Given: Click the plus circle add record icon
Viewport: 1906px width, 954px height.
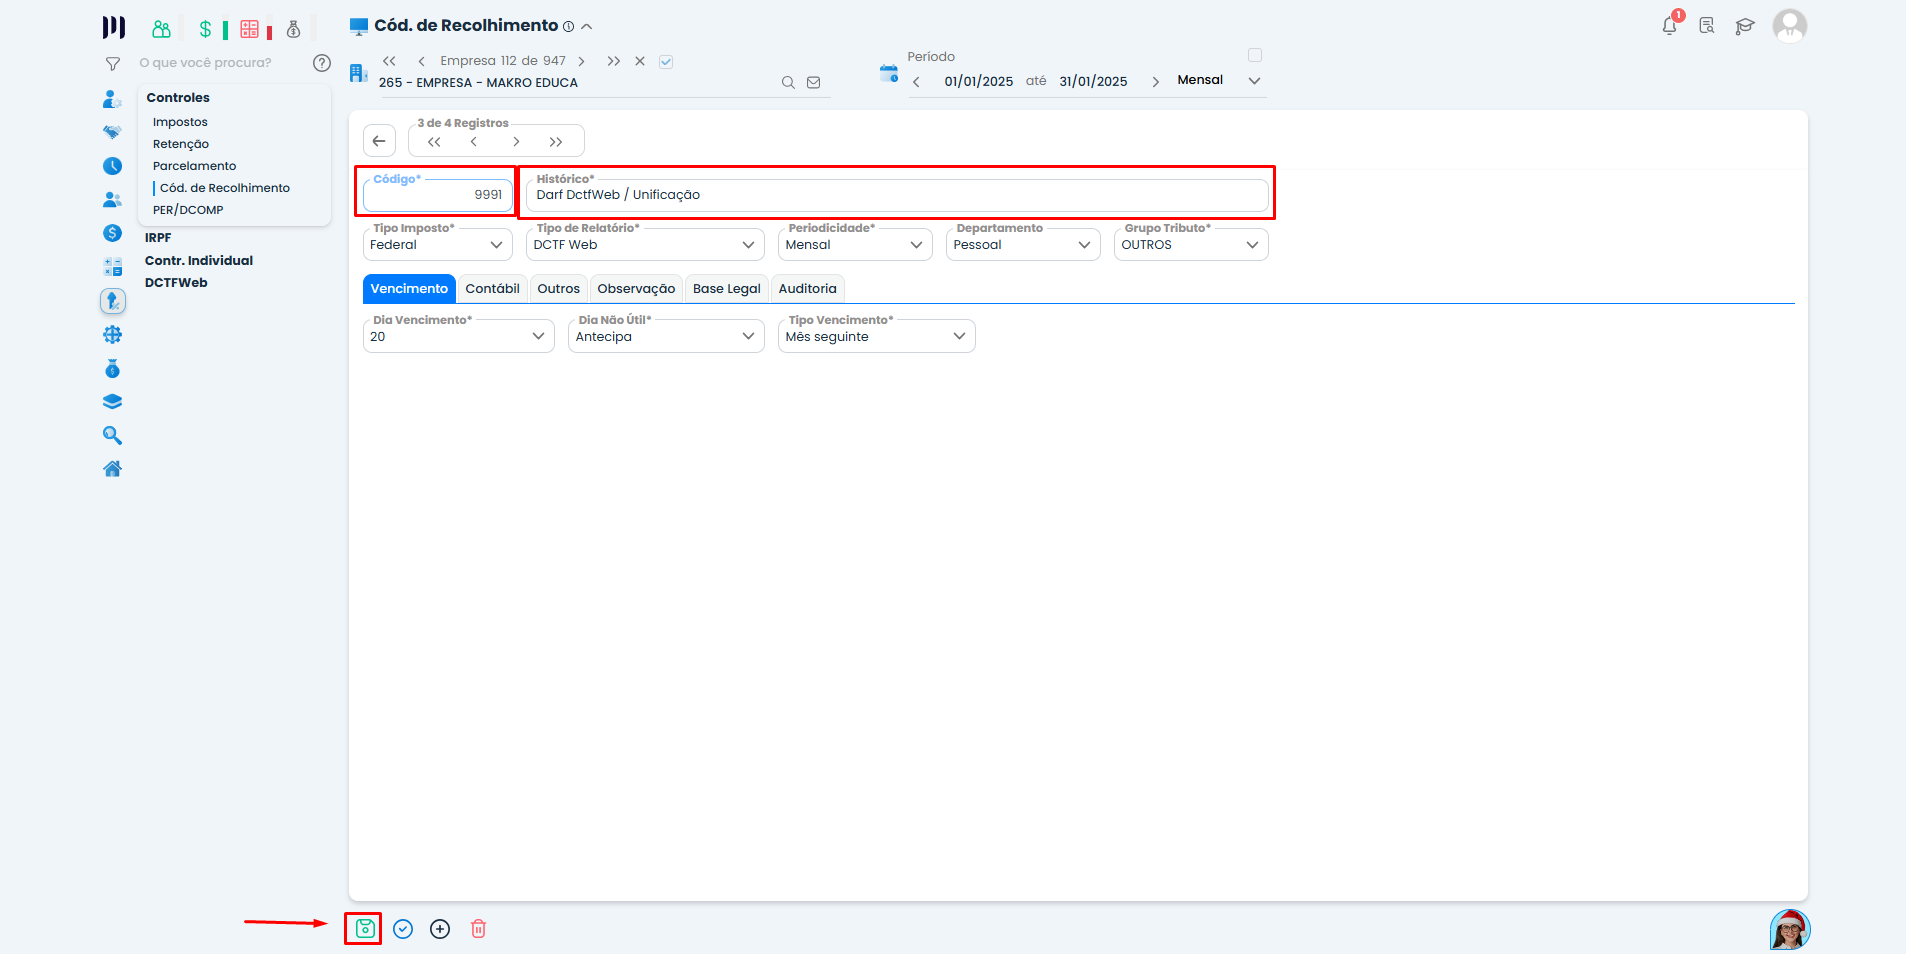Looking at the screenshot, I should coord(440,929).
